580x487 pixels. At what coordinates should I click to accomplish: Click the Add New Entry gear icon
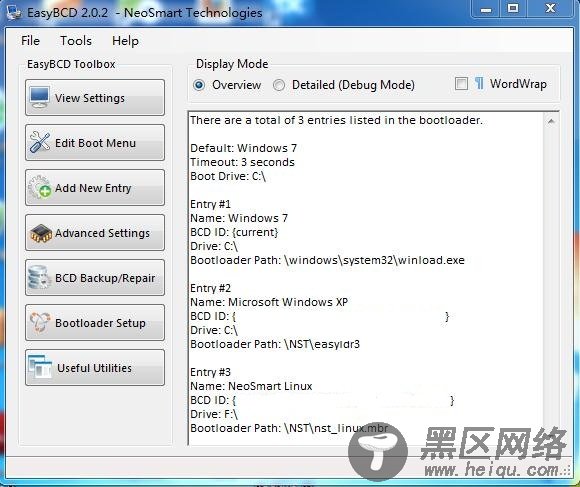[40, 187]
